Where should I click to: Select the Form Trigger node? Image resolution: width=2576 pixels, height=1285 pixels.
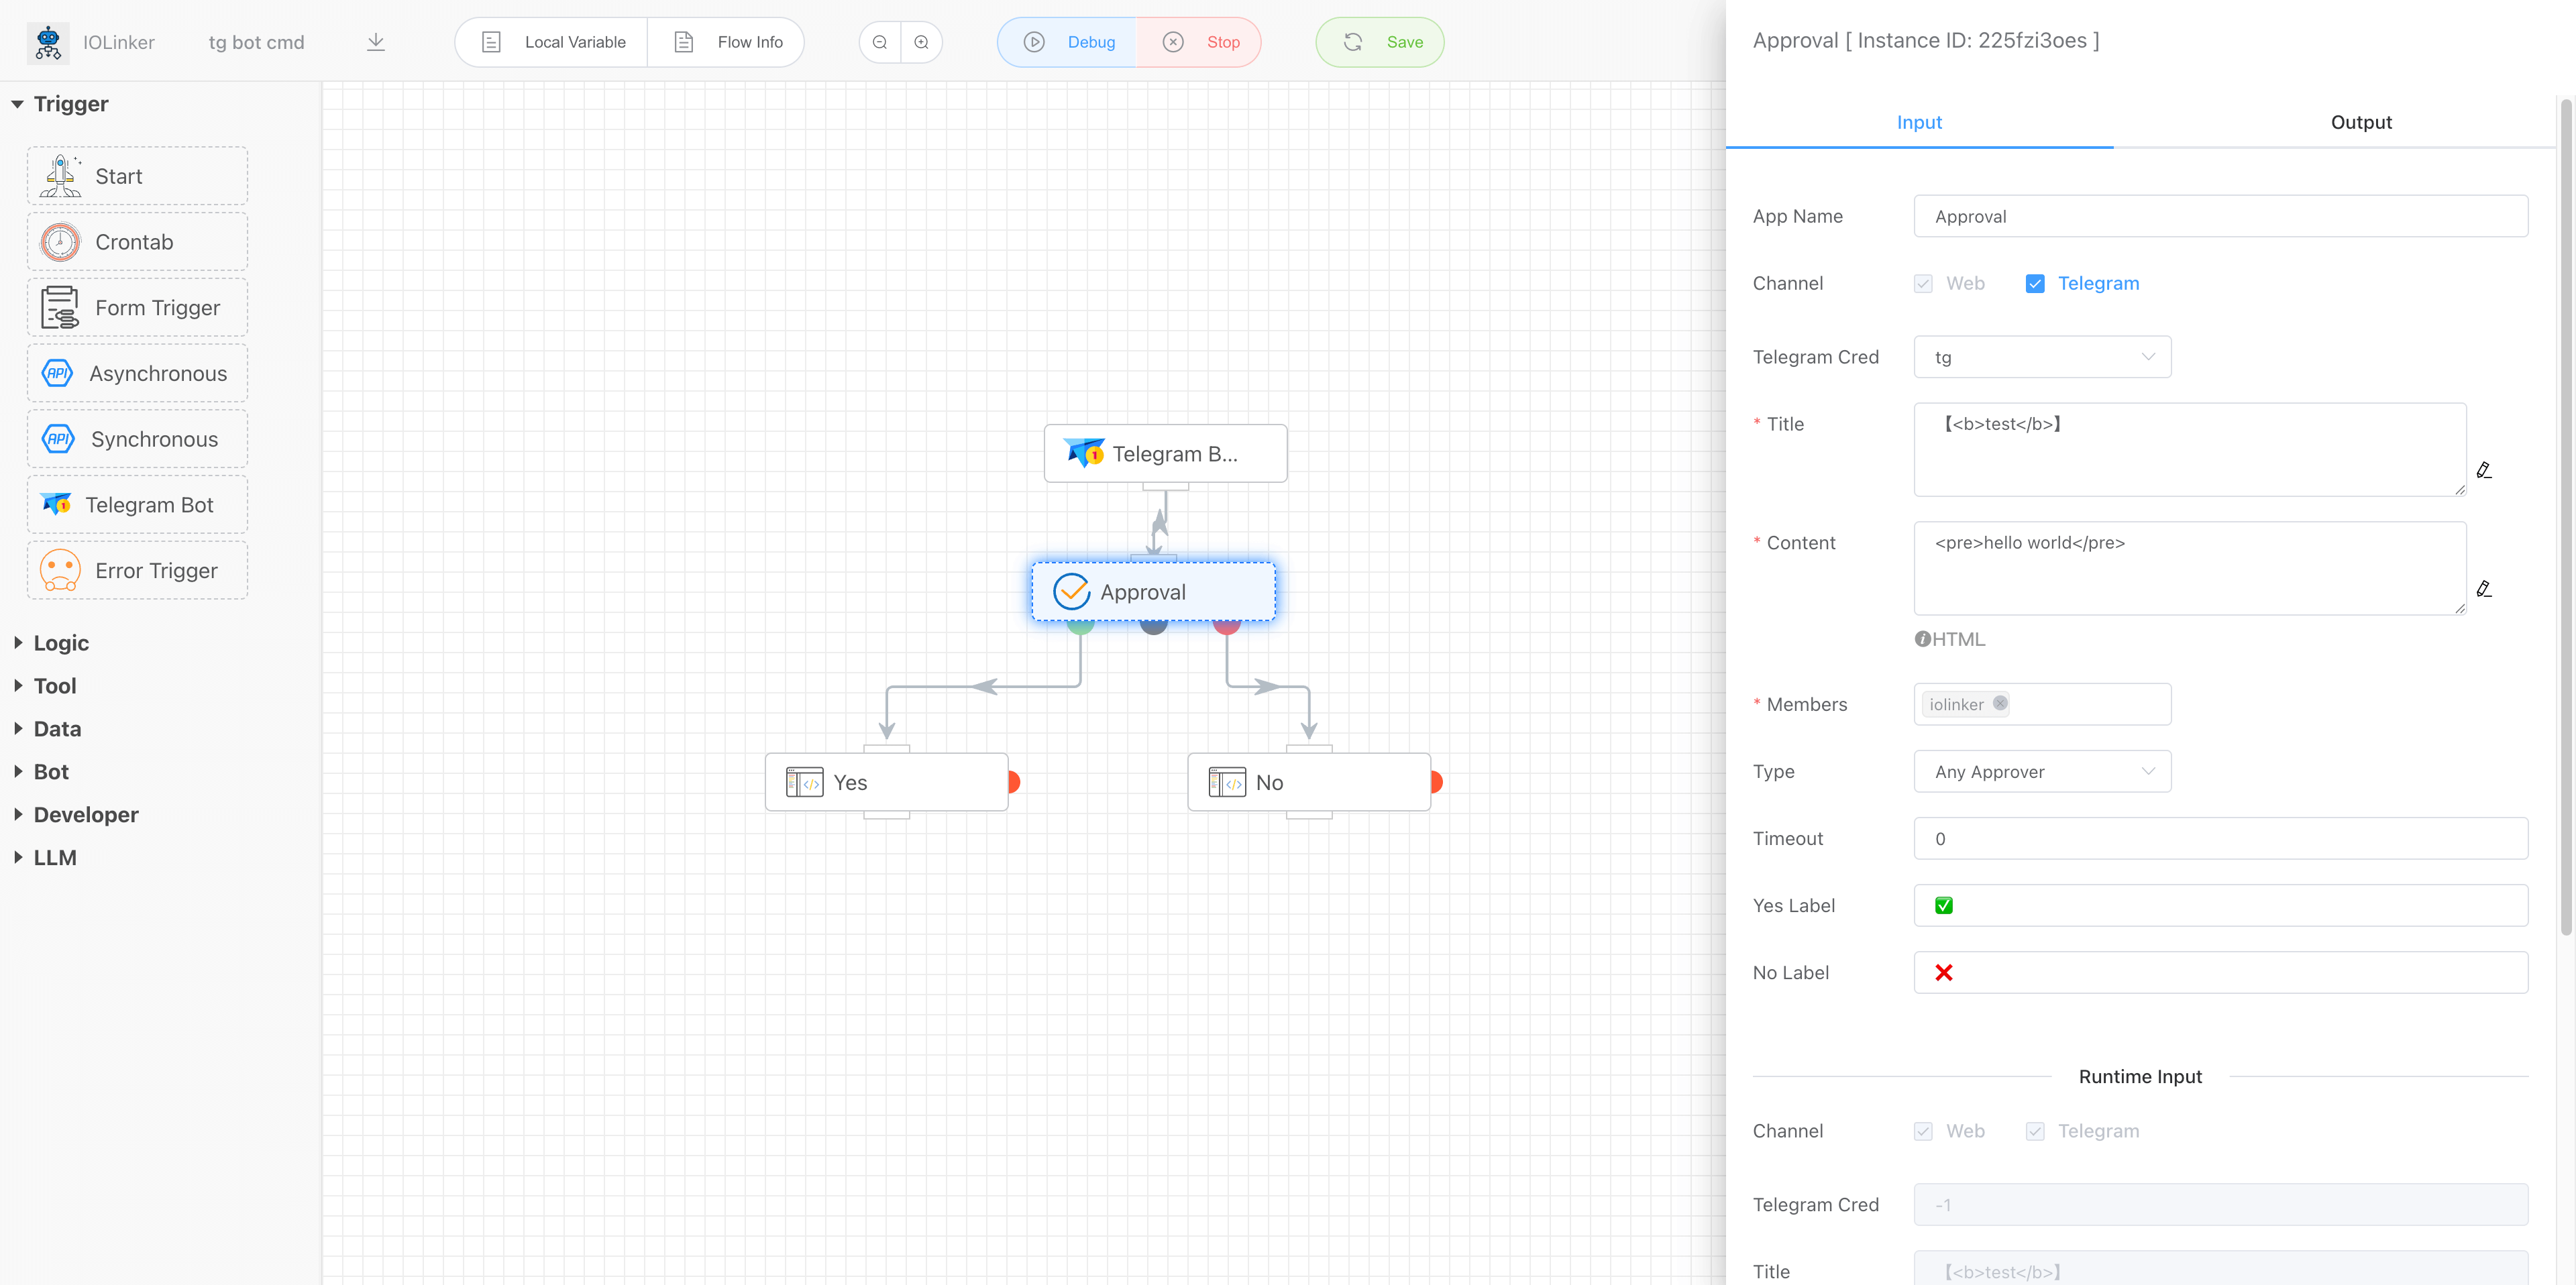click(x=136, y=307)
